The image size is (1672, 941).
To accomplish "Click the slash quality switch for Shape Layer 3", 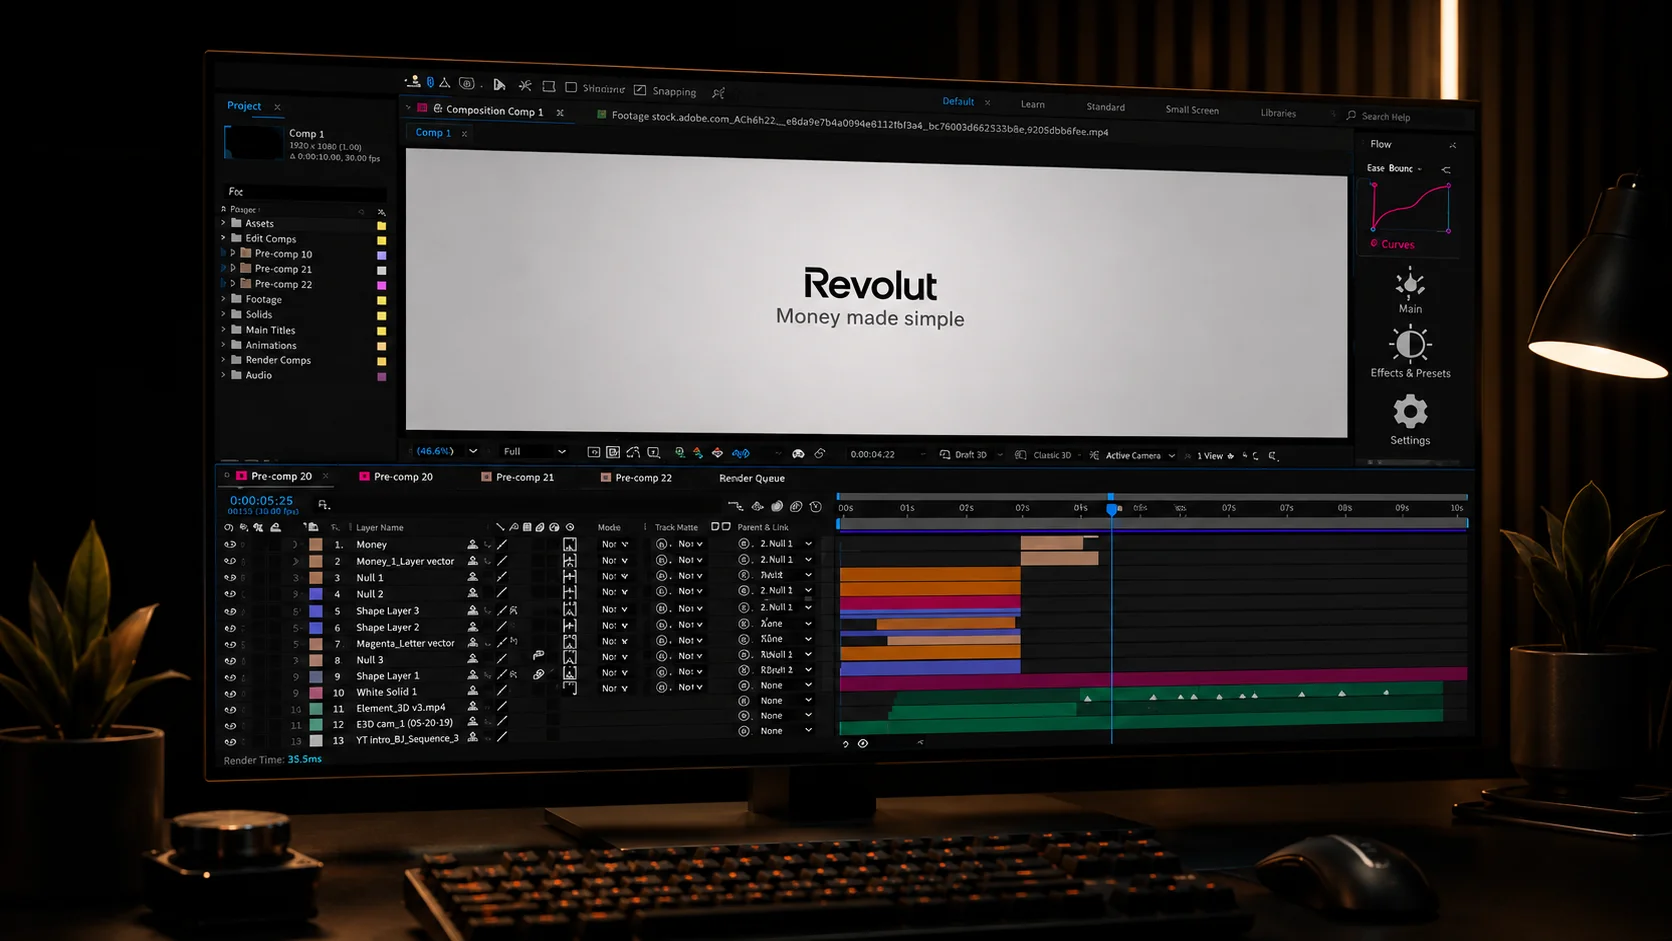I will [x=502, y=610].
